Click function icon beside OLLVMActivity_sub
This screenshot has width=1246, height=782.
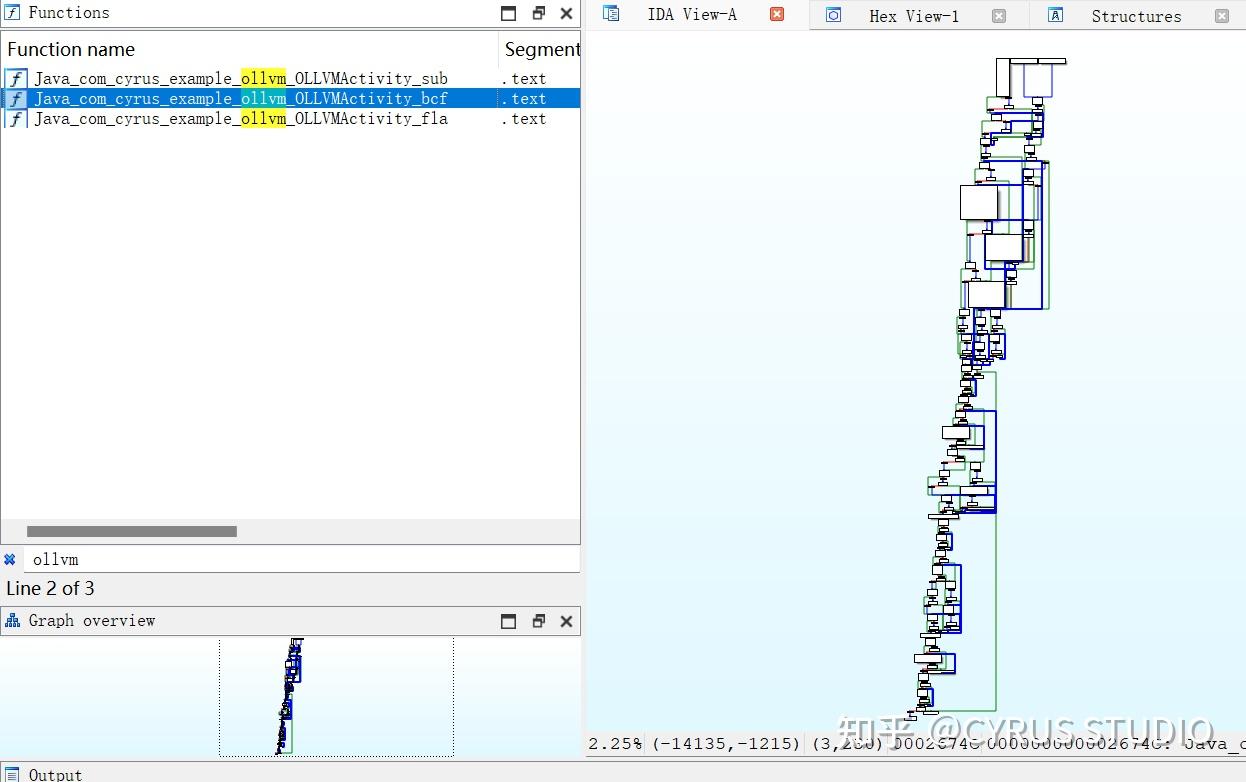point(16,79)
